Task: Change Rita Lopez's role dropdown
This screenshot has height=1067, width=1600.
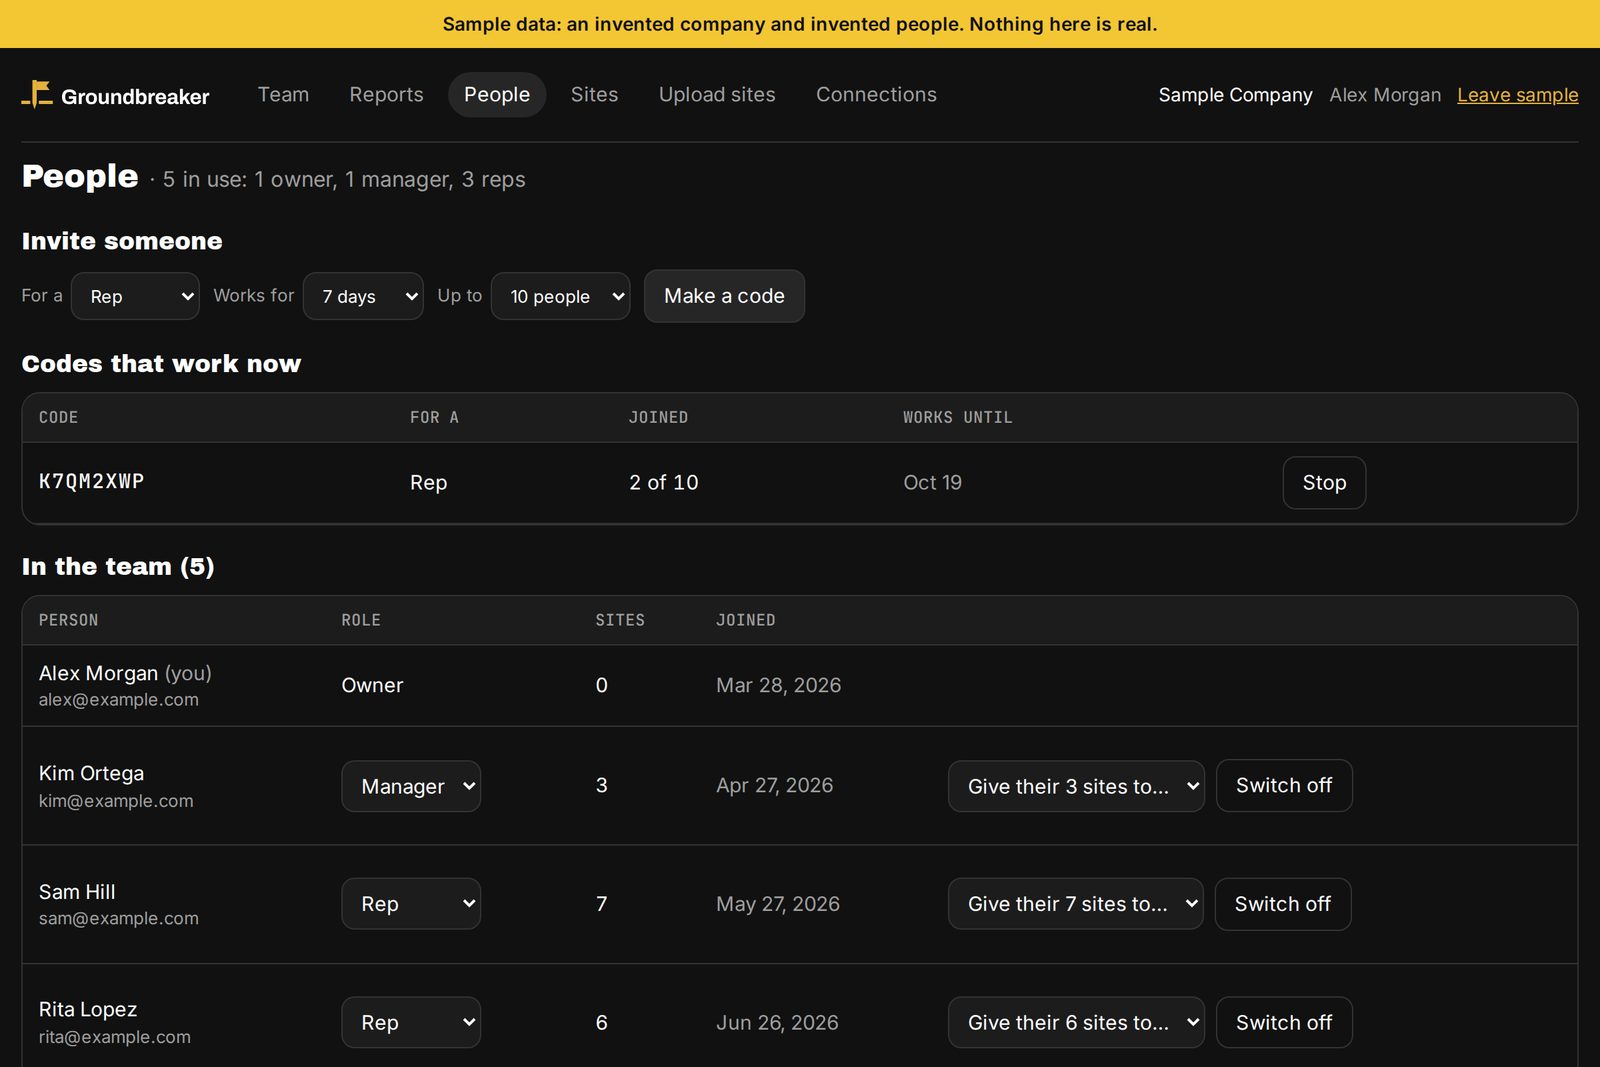Action: click(411, 1022)
